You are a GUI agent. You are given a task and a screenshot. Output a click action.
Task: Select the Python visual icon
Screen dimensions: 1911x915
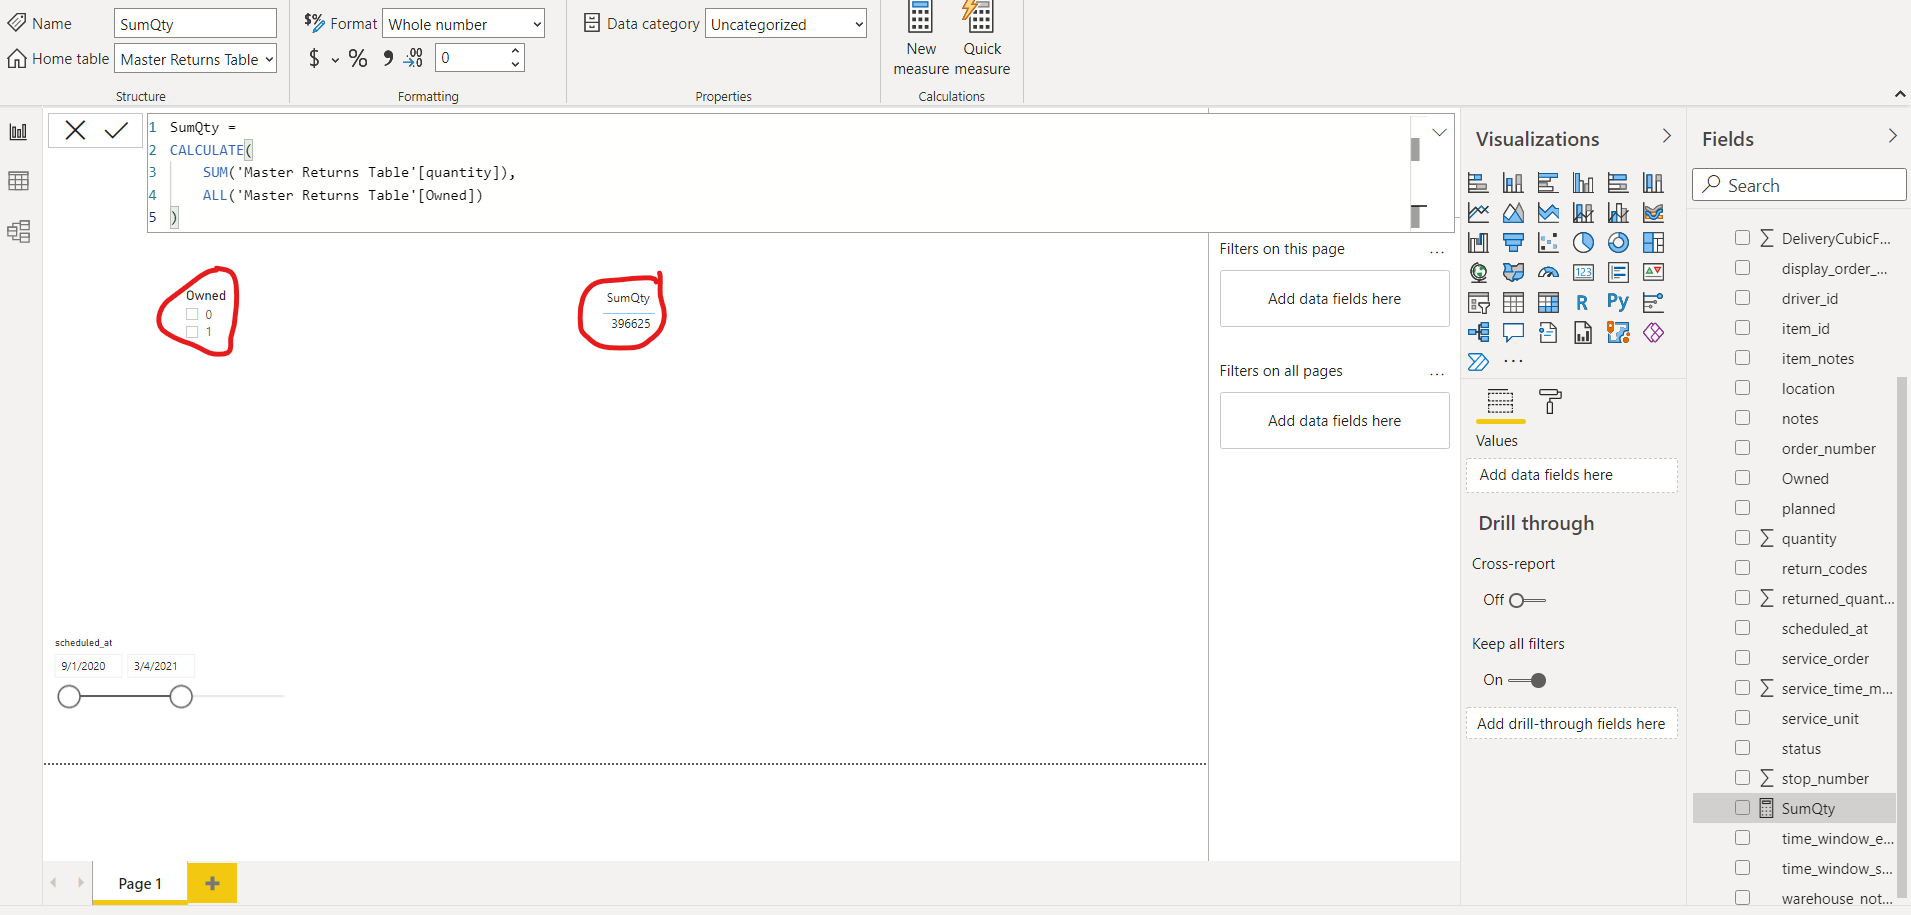(x=1618, y=302)
